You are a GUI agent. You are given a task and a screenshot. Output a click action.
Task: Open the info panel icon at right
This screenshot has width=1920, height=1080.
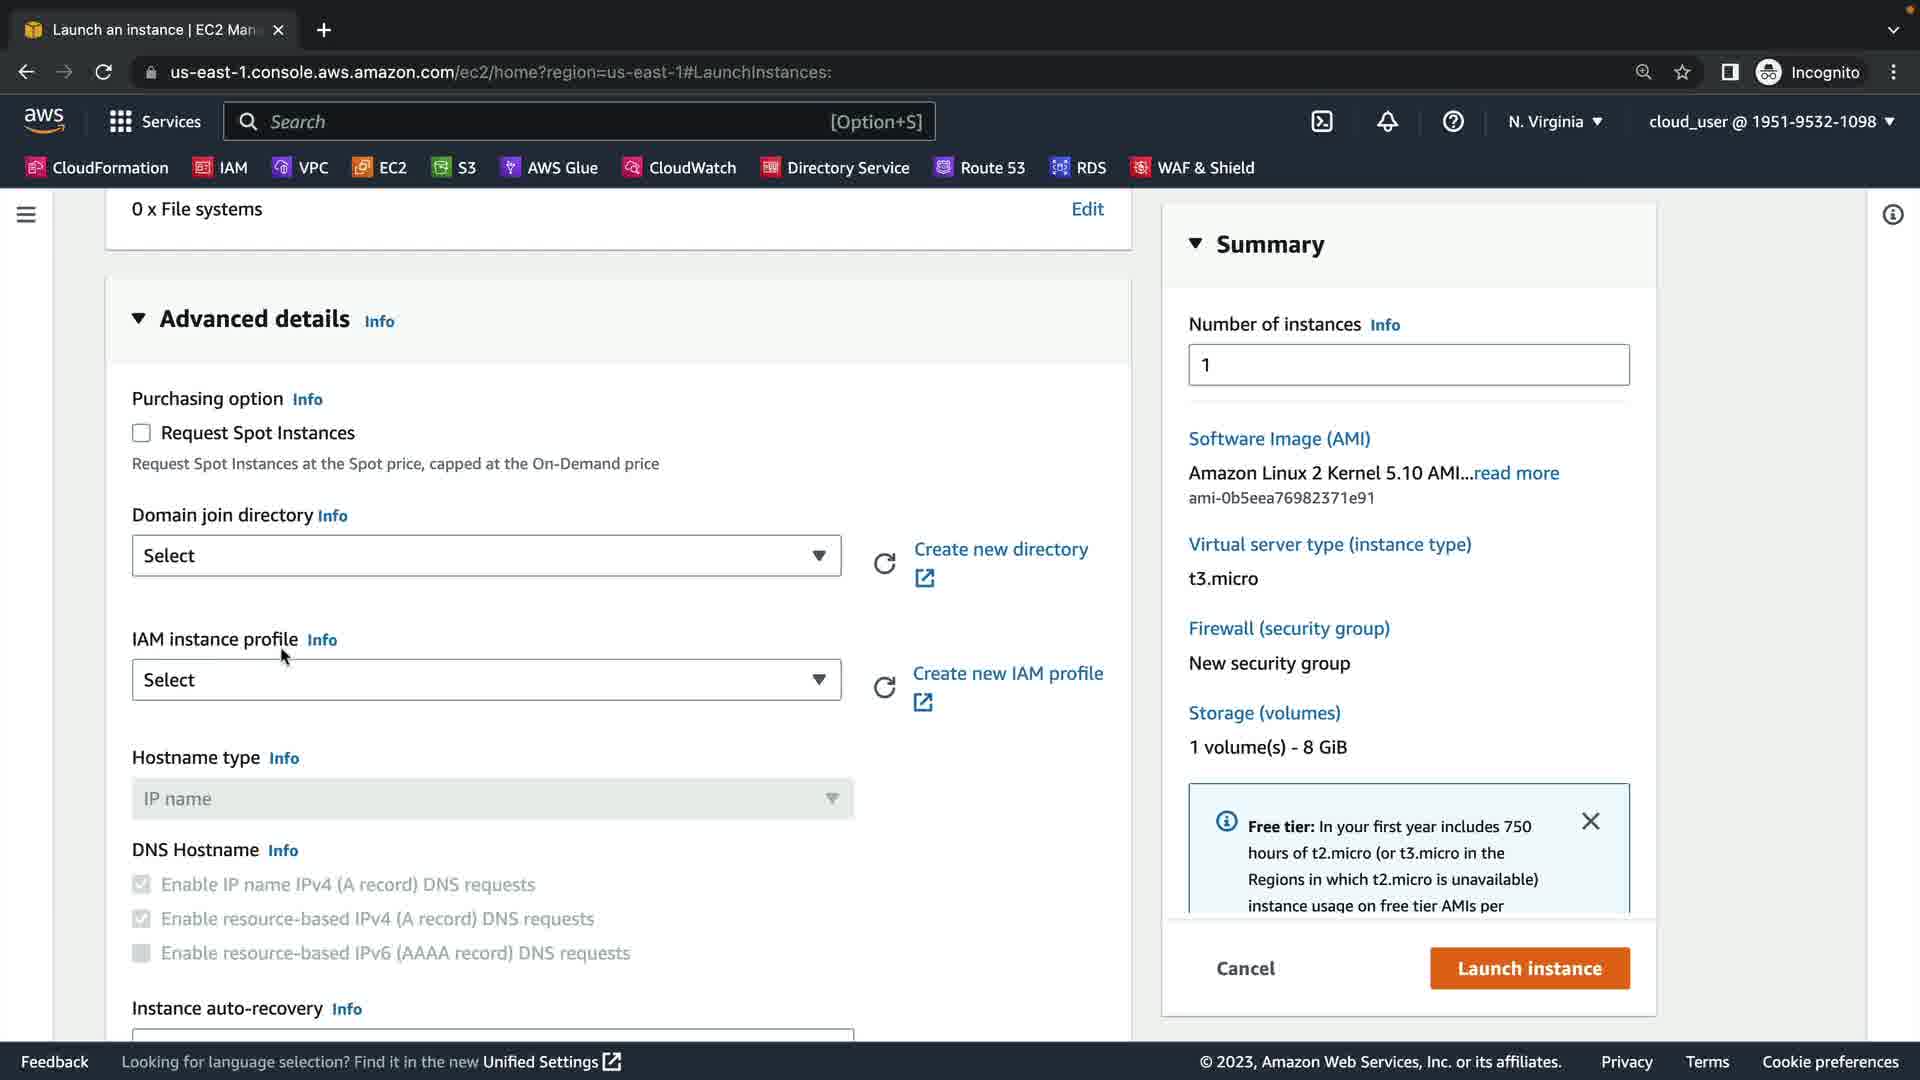point(1892,215)
